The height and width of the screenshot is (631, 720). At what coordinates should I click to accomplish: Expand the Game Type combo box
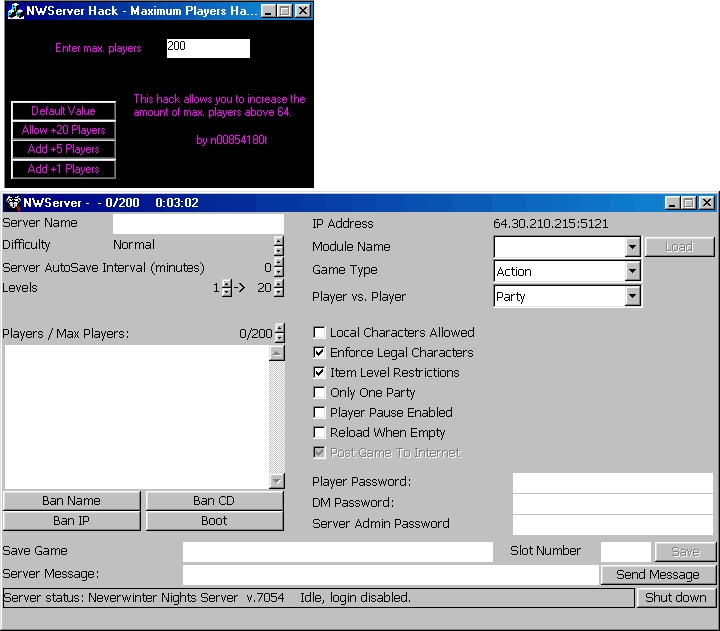pyautogui.click(x=631, y=272)
